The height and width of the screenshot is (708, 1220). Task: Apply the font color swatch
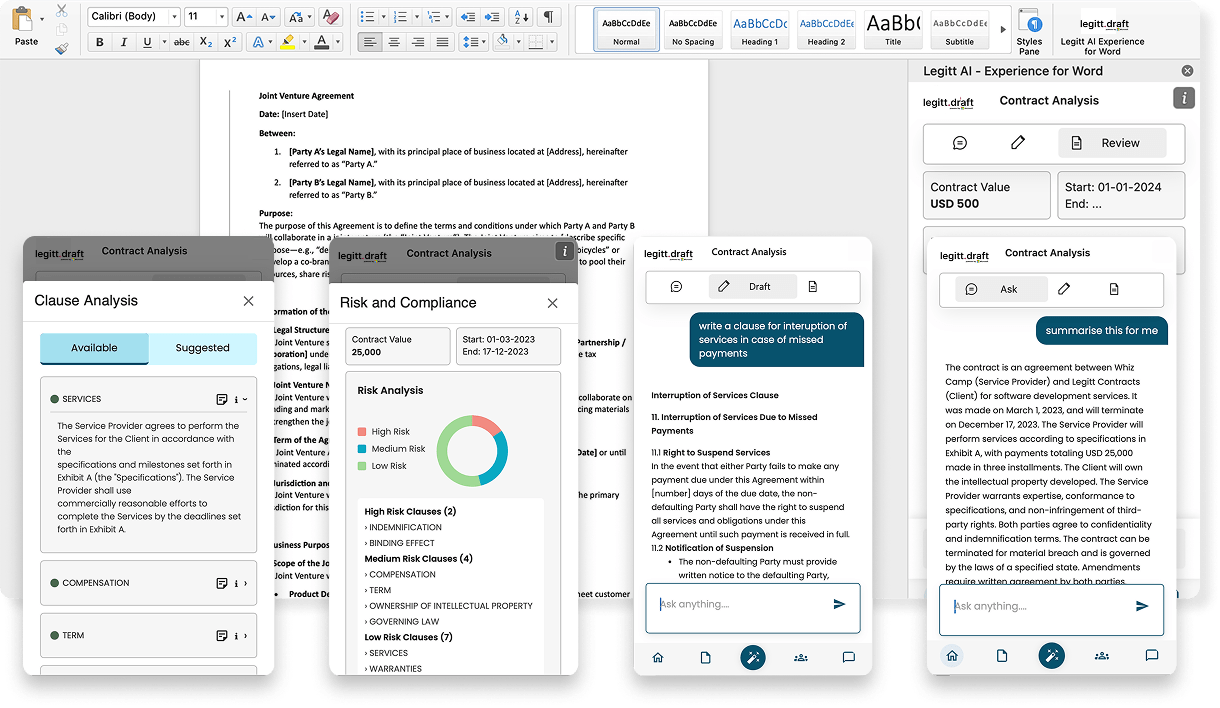(x=321, y=42)
